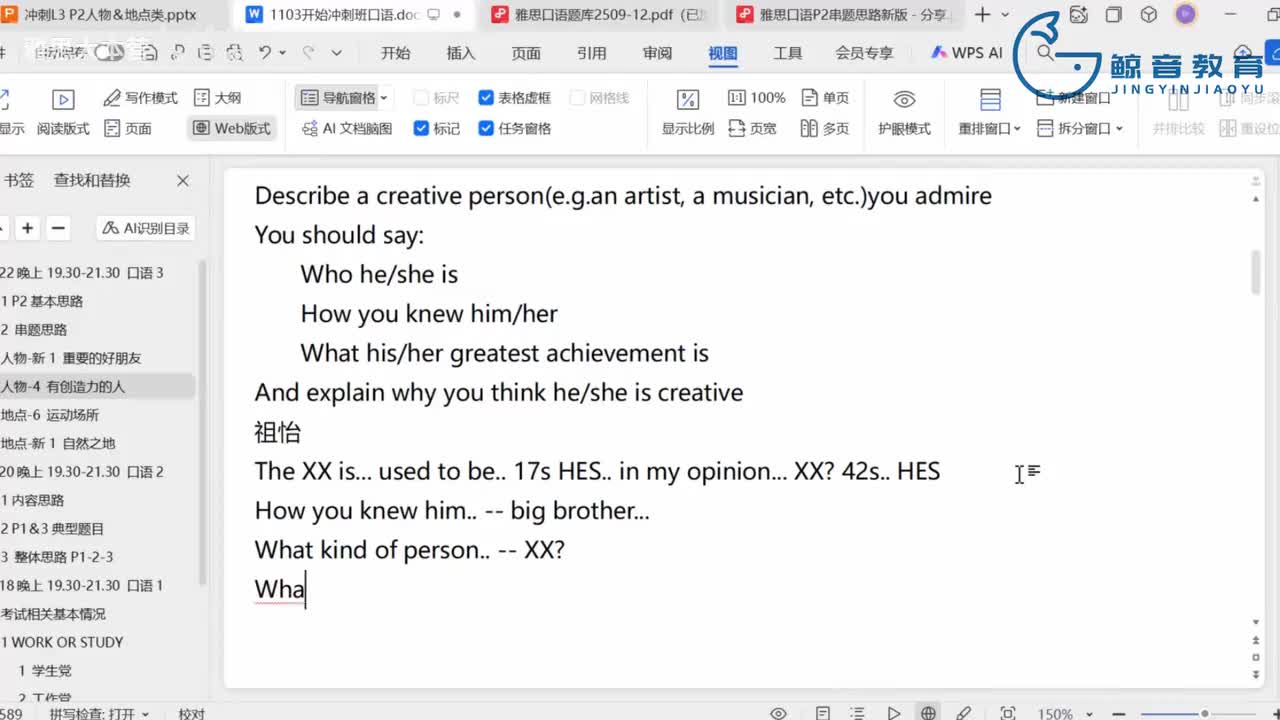Select 单页 single page view

click(x=826, y=98)
